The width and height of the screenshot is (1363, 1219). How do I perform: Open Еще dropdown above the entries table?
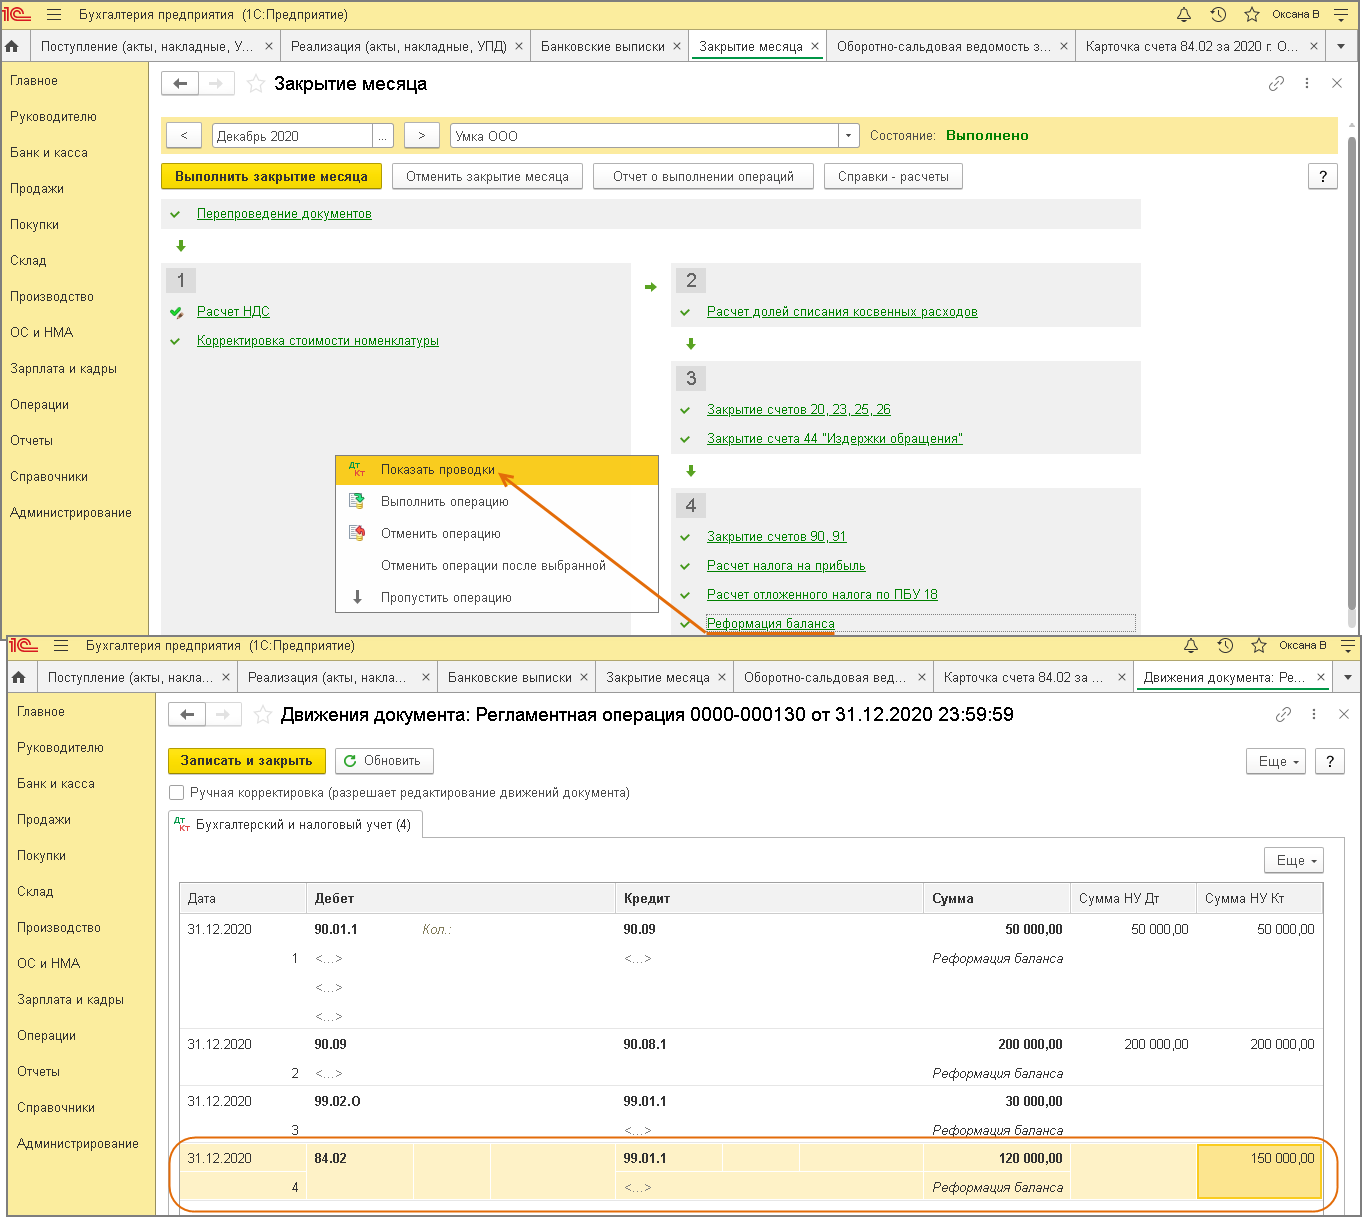click(1295, 860)
